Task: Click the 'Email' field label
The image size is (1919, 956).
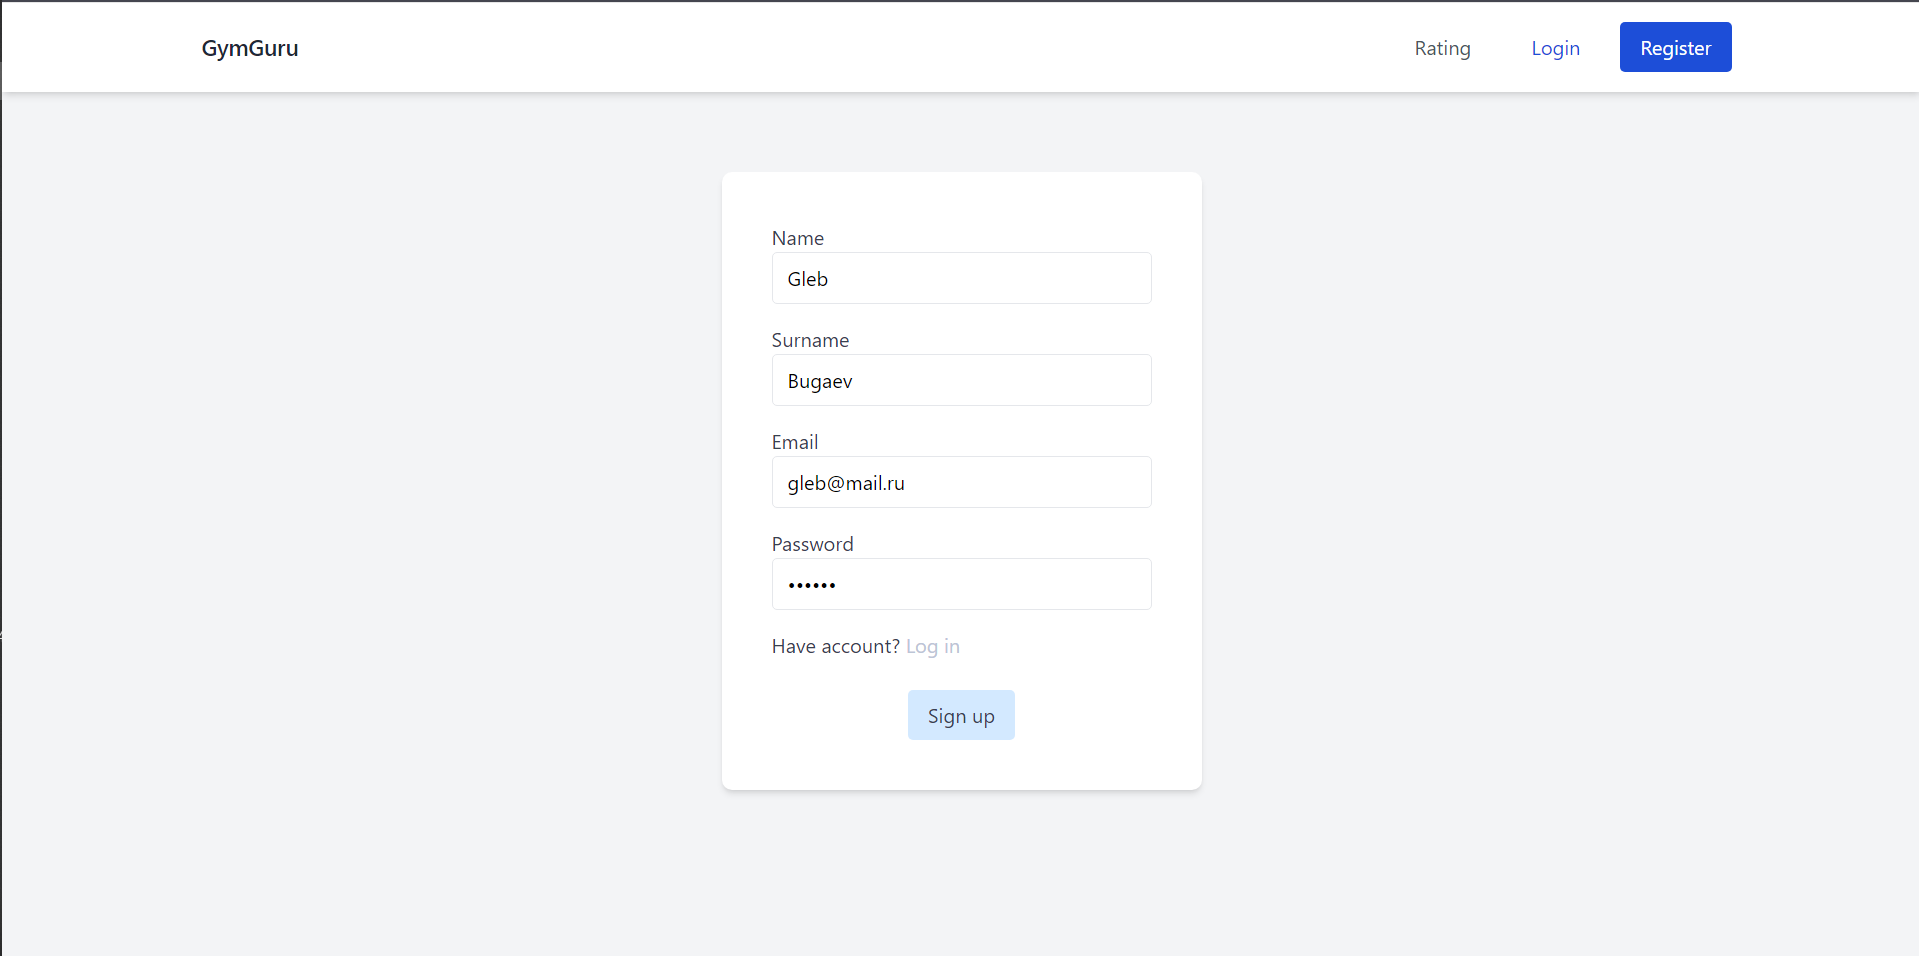Action: click(794, 442)
